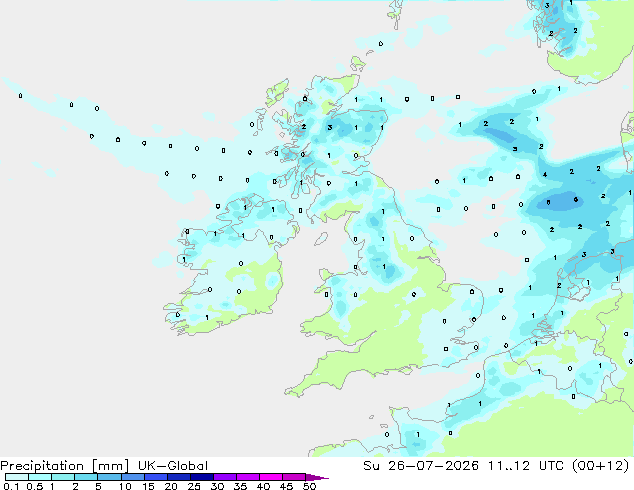Click the legend label "20"
Screen dimensions: 634x490
(171, 486)
